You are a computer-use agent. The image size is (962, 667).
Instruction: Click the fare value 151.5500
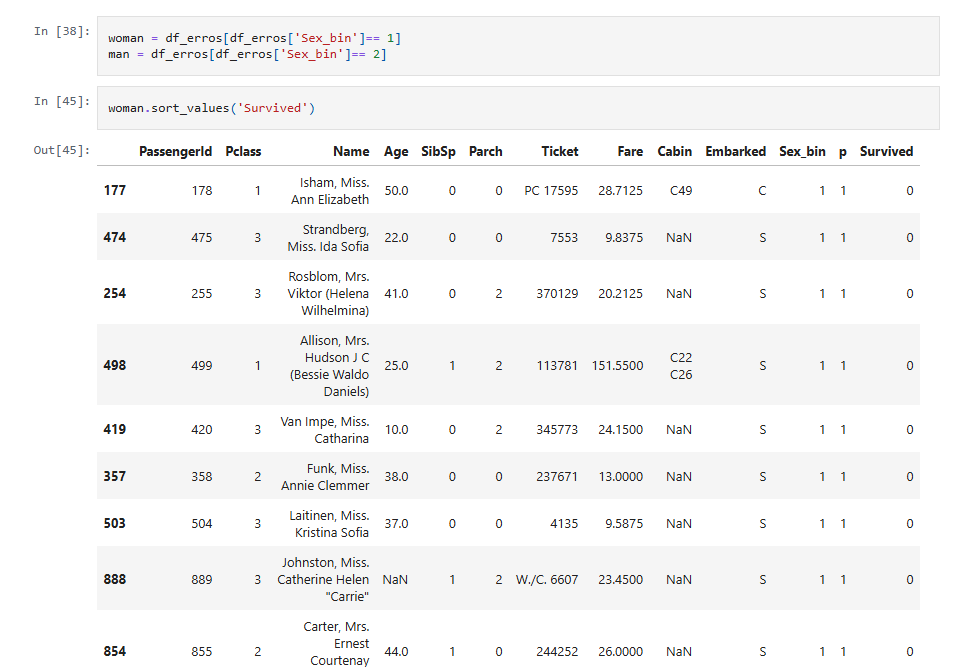[617, 366]
